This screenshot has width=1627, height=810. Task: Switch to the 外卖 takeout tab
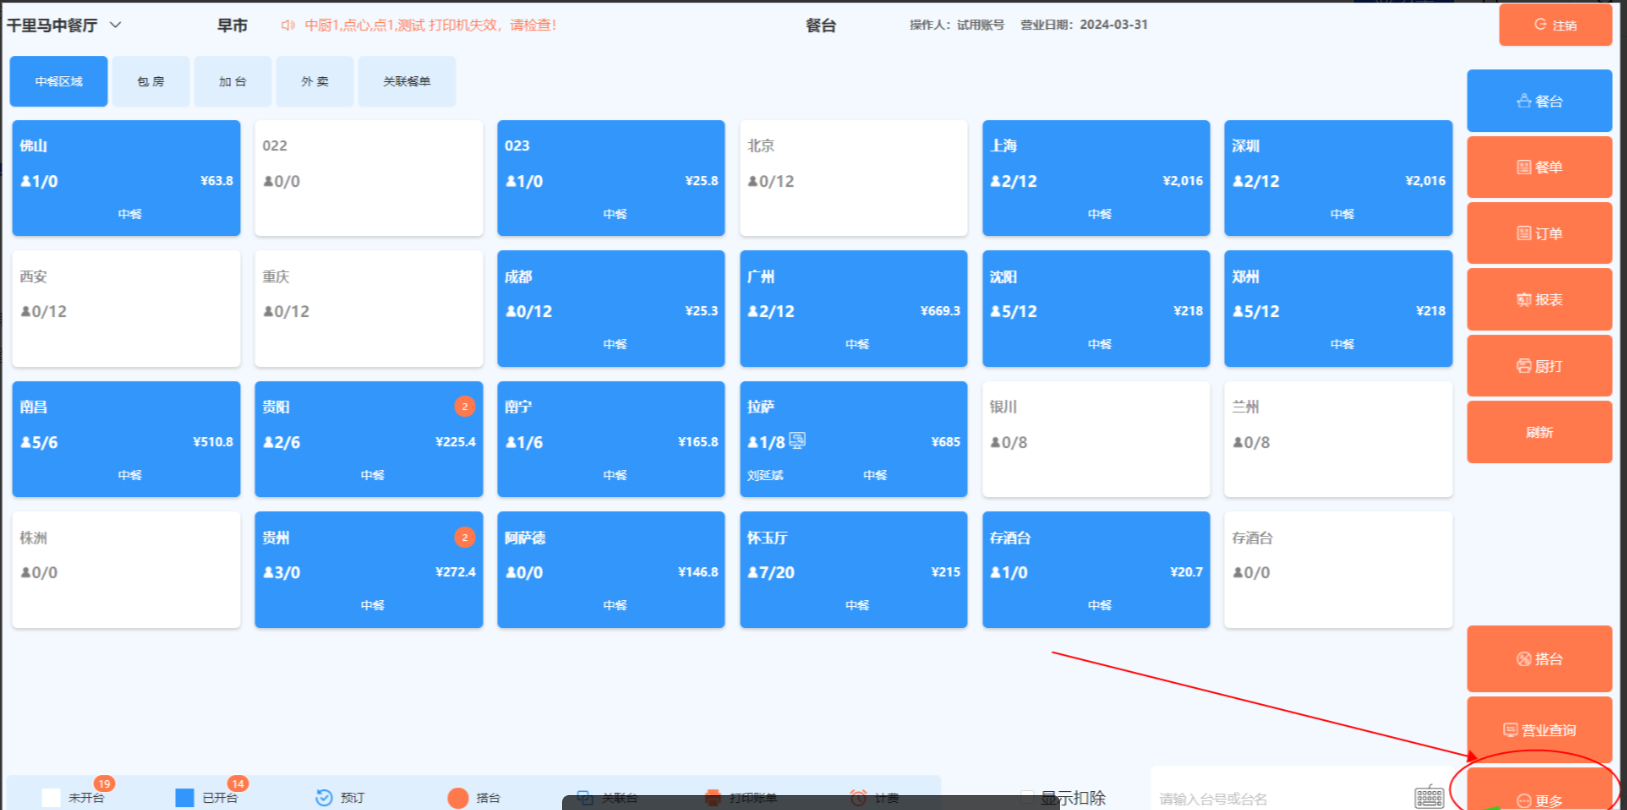(x=315, y=82)
